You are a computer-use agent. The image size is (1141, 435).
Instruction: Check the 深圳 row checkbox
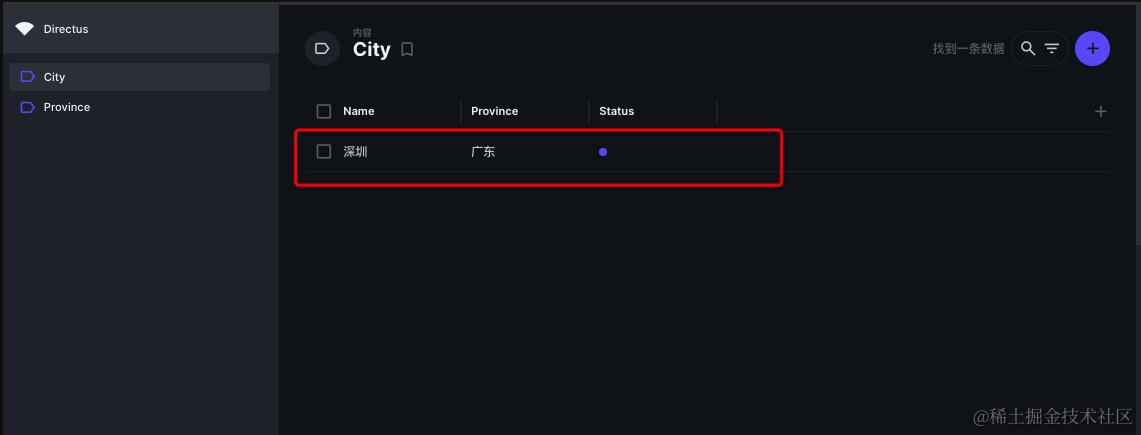[323, 151]
